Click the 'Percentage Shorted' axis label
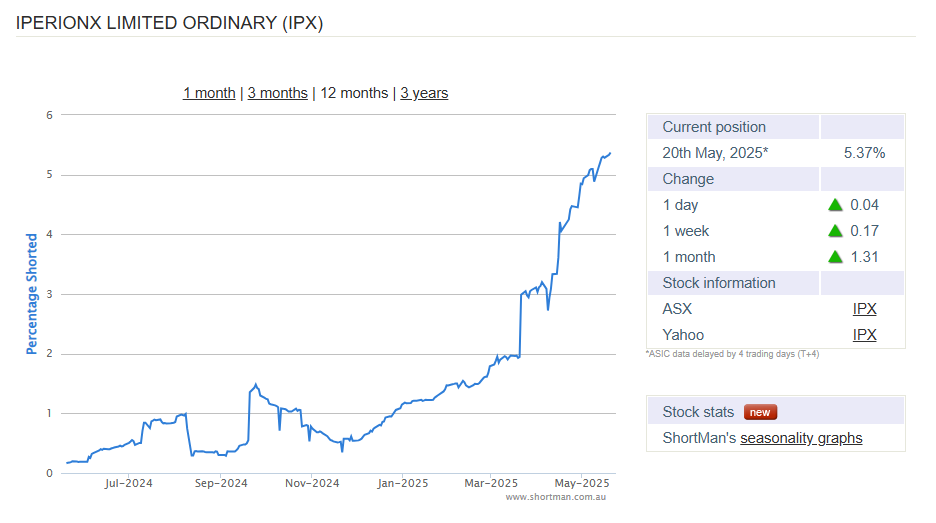 pos(32,294)
